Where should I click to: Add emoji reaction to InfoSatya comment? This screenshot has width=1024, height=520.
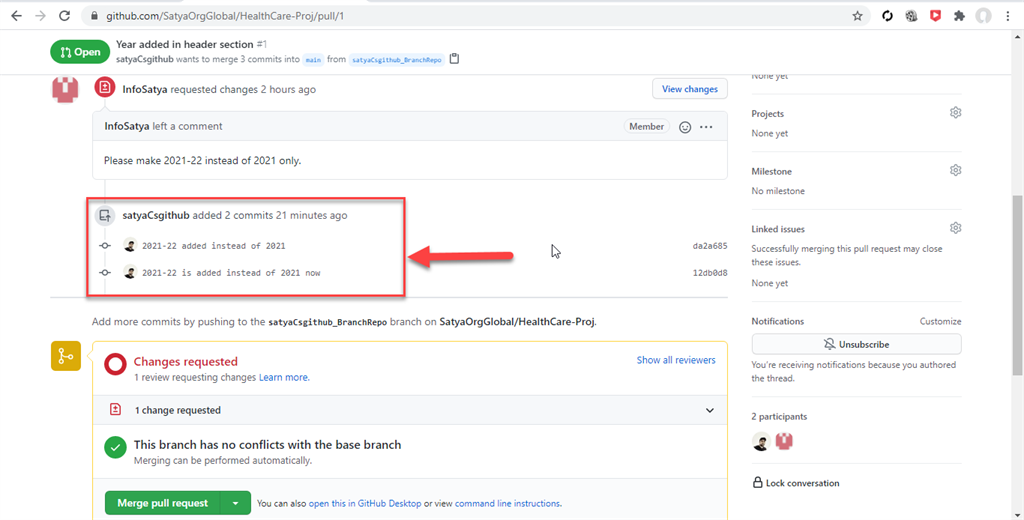685,127
